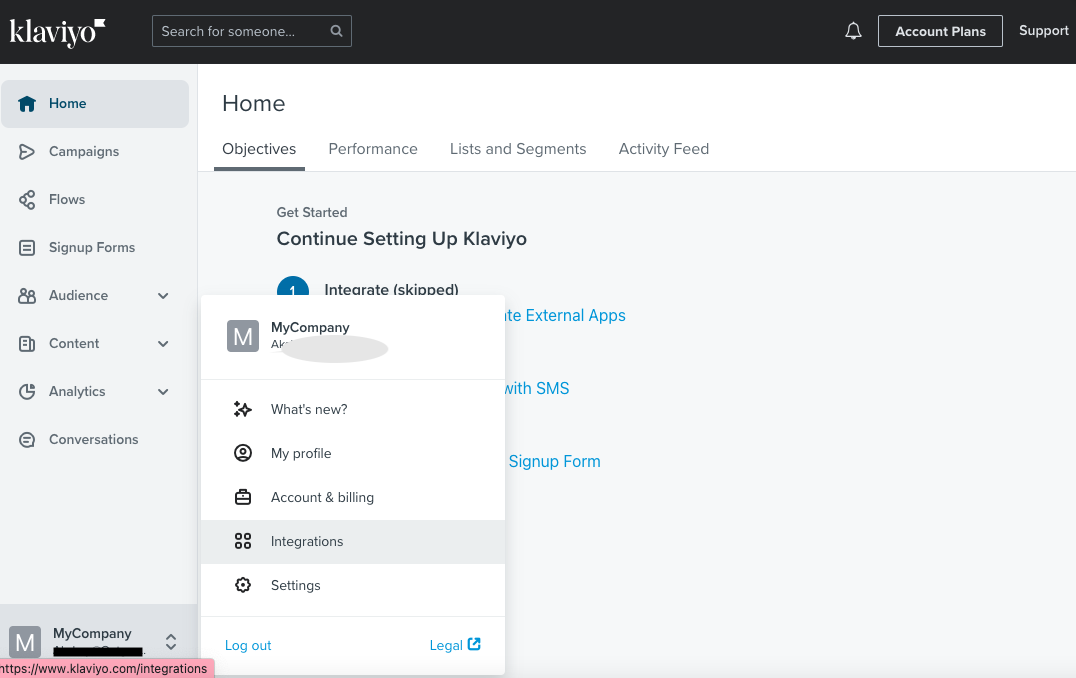Viewport: 1076px width, 678px height.
Task: Click the Audience people icon
Action: point(27,296)
